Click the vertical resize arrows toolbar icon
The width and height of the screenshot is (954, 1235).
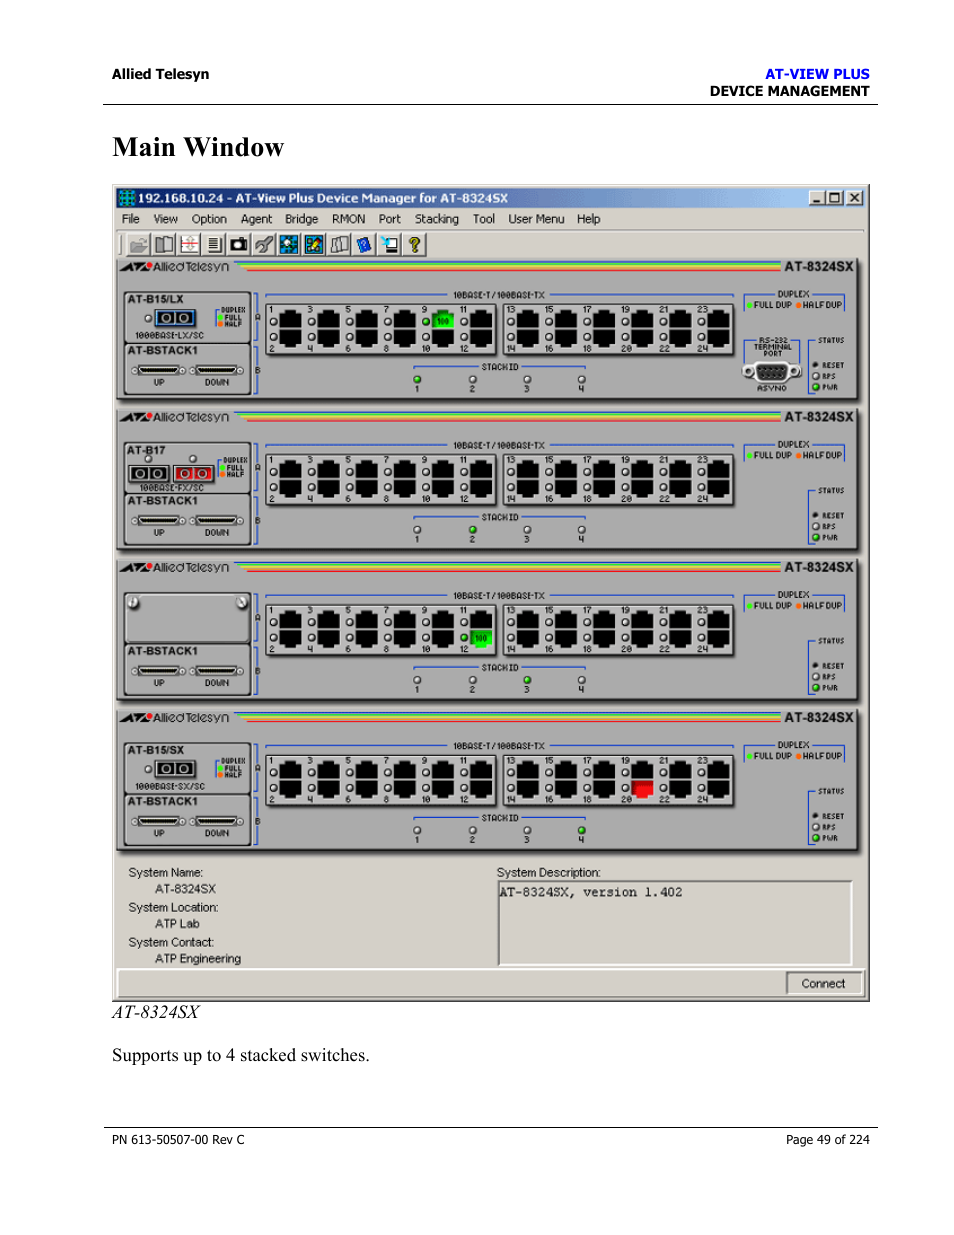pyautogui.click(x=189, y=244)
